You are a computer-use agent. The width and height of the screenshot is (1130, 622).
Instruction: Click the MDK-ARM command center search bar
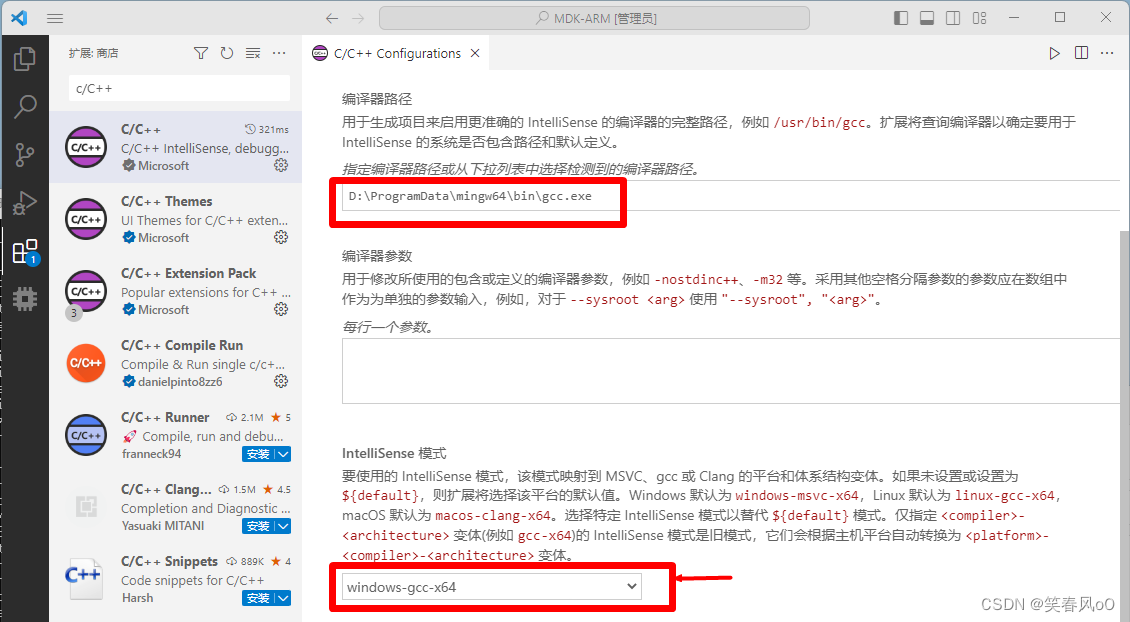[595, 18]
